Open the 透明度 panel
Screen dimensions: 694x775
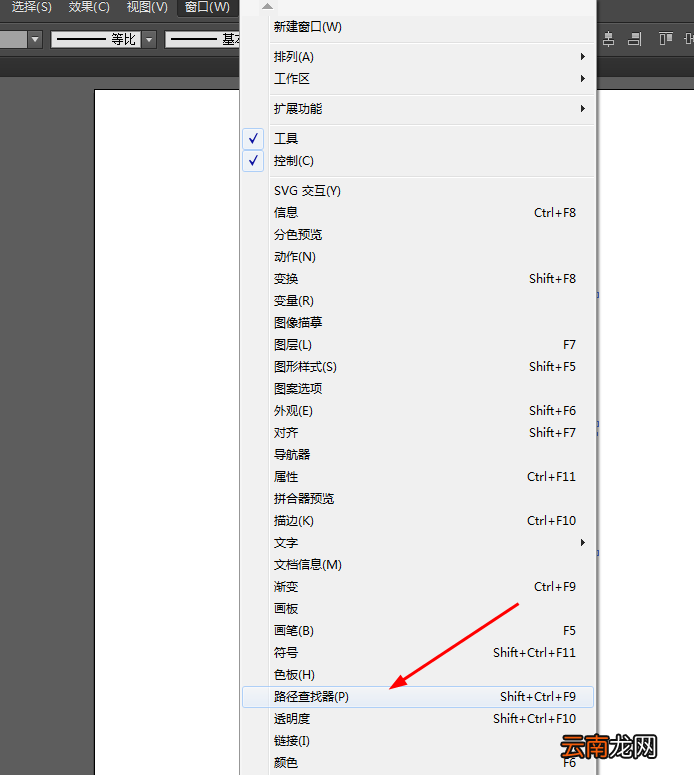click(x=418, y=719)
